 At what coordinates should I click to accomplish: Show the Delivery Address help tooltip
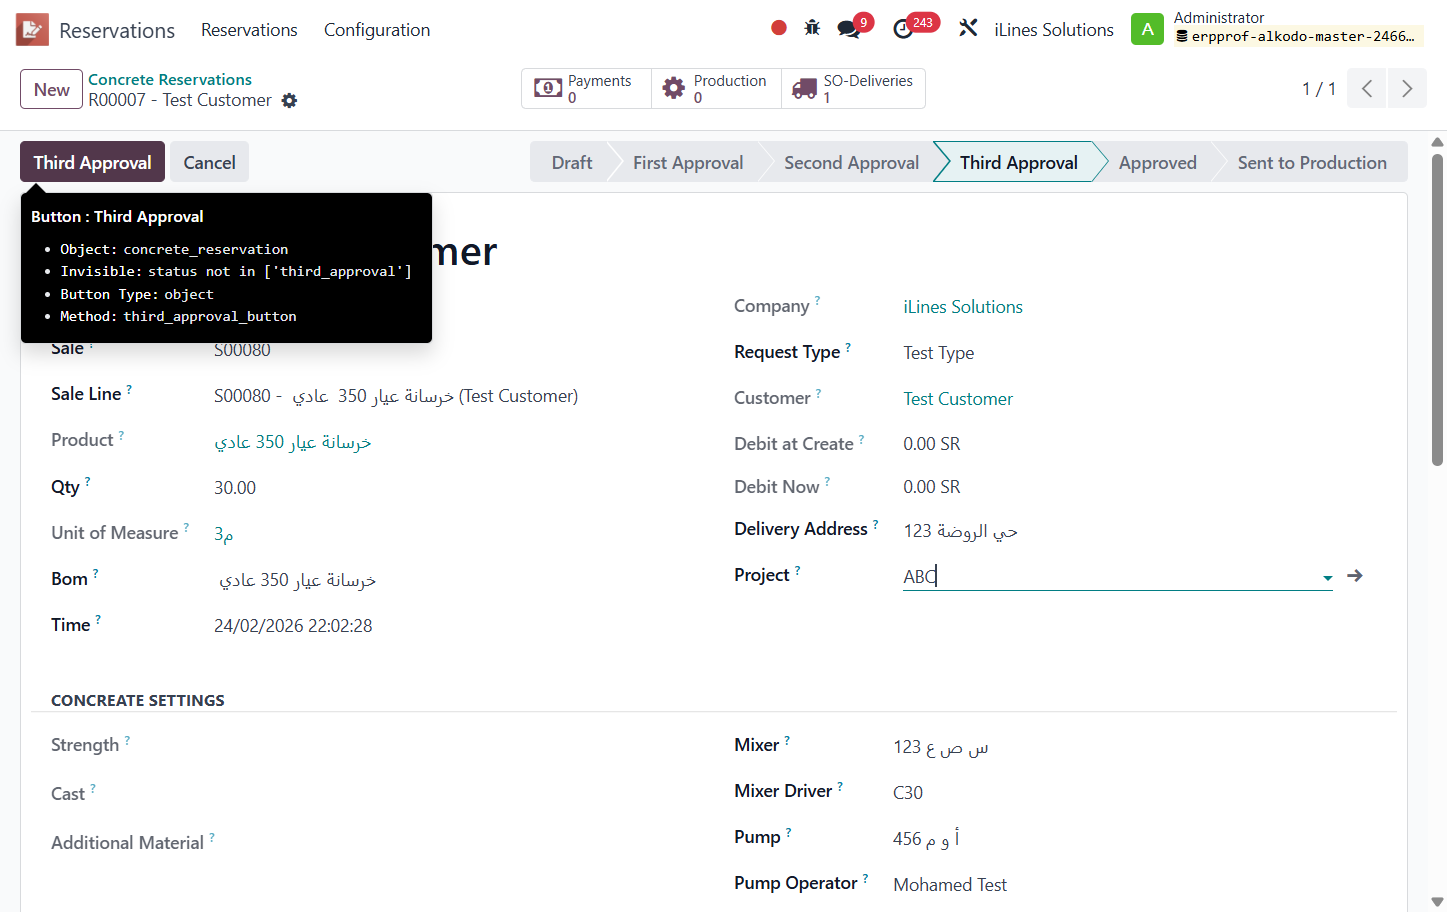[x=875, y=523]
